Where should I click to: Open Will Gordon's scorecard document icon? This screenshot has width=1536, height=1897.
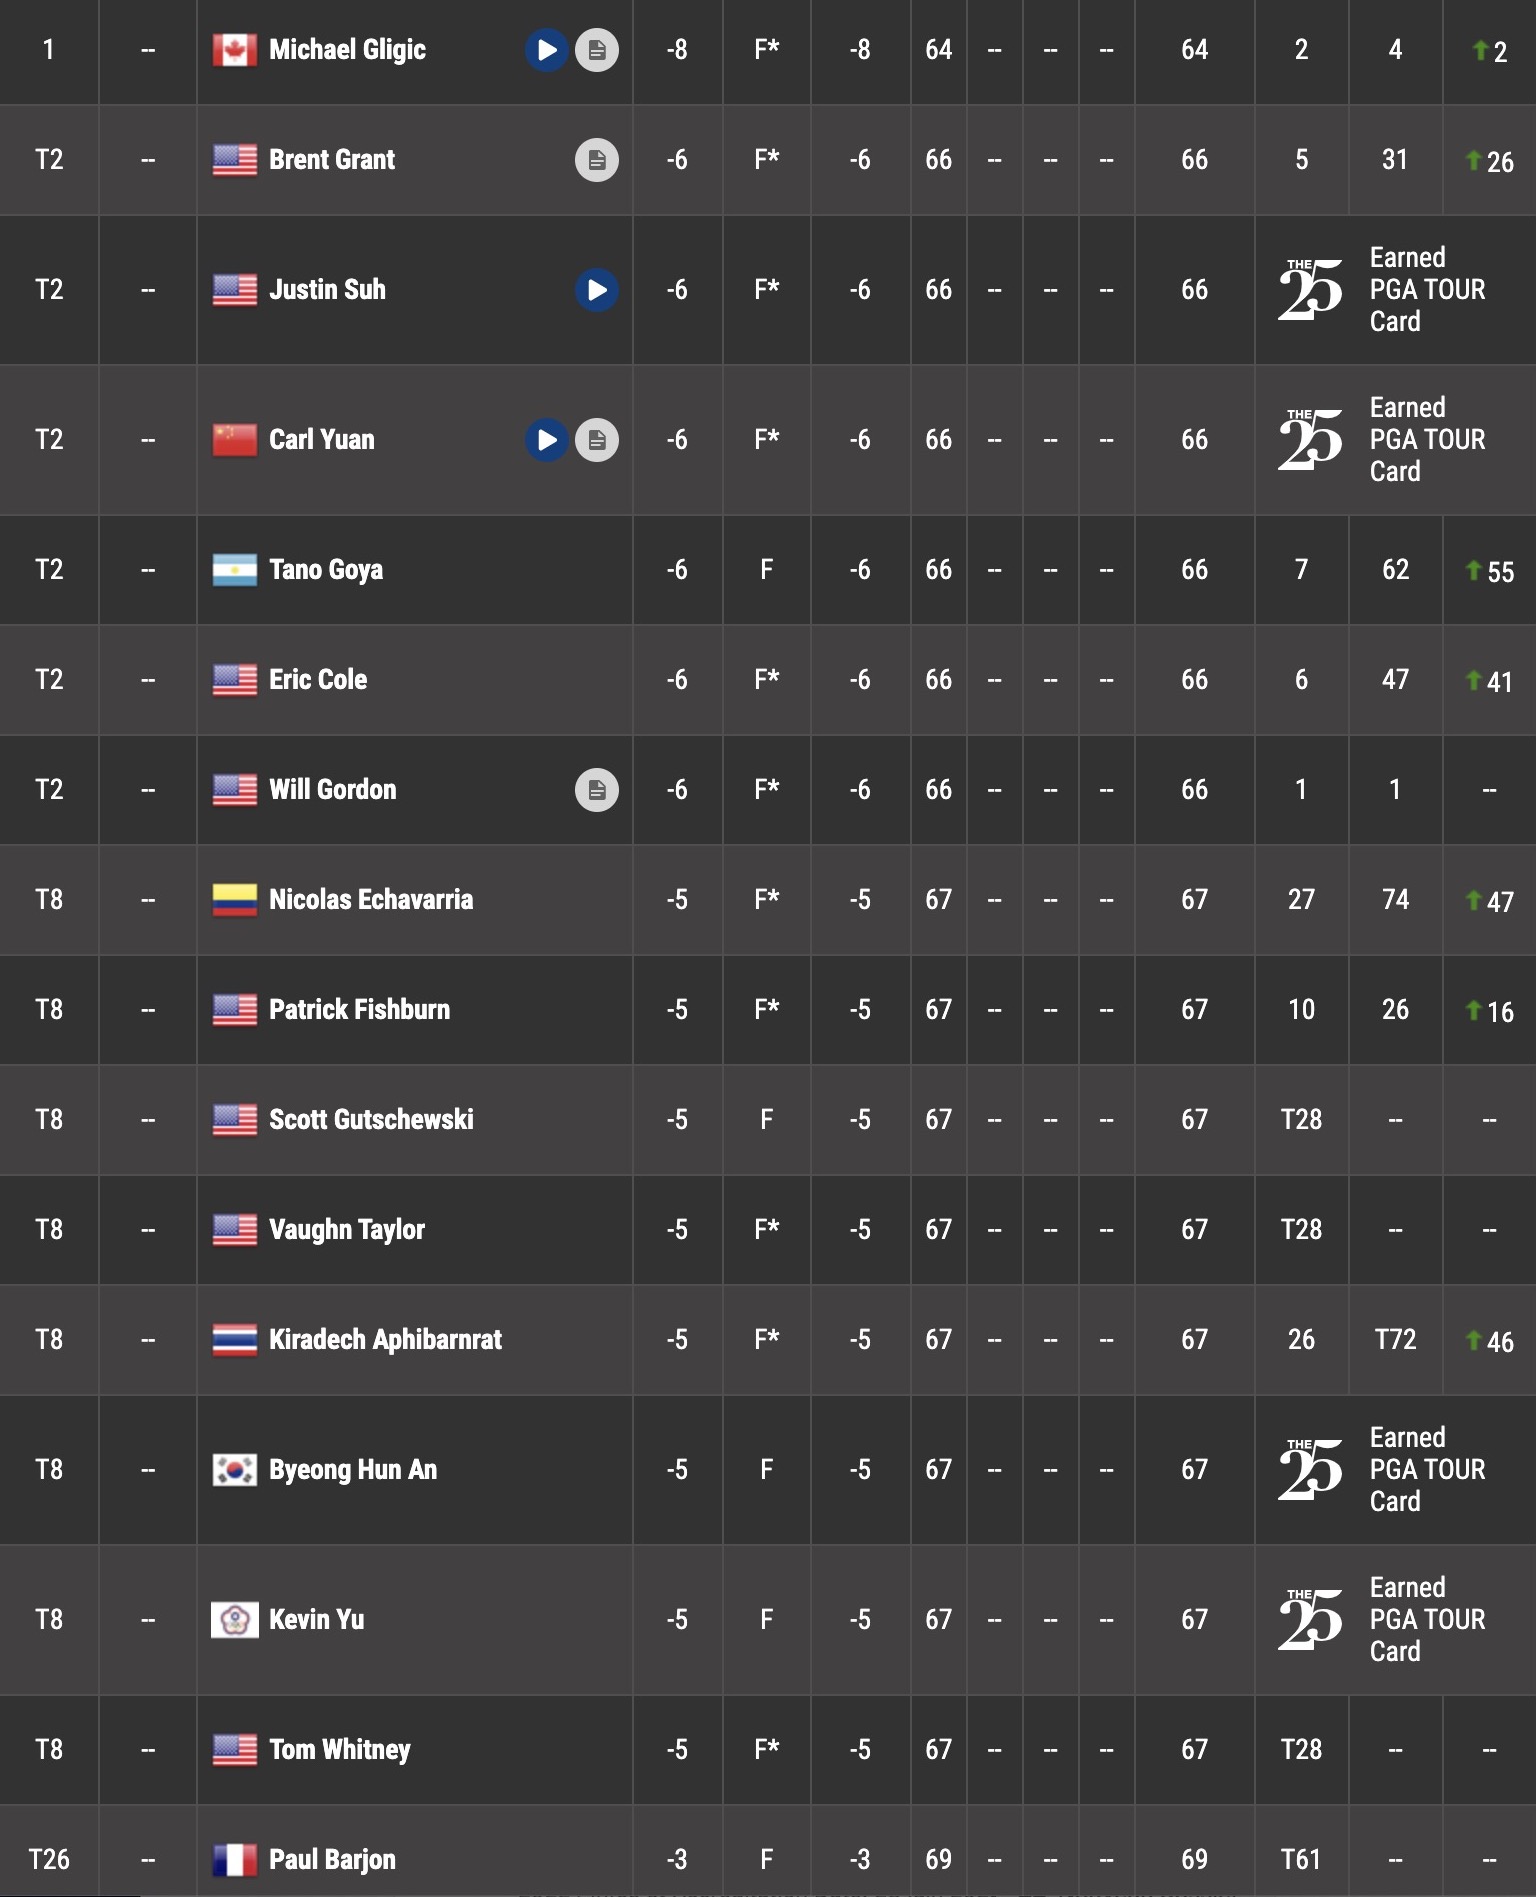(x=597, y=790)
